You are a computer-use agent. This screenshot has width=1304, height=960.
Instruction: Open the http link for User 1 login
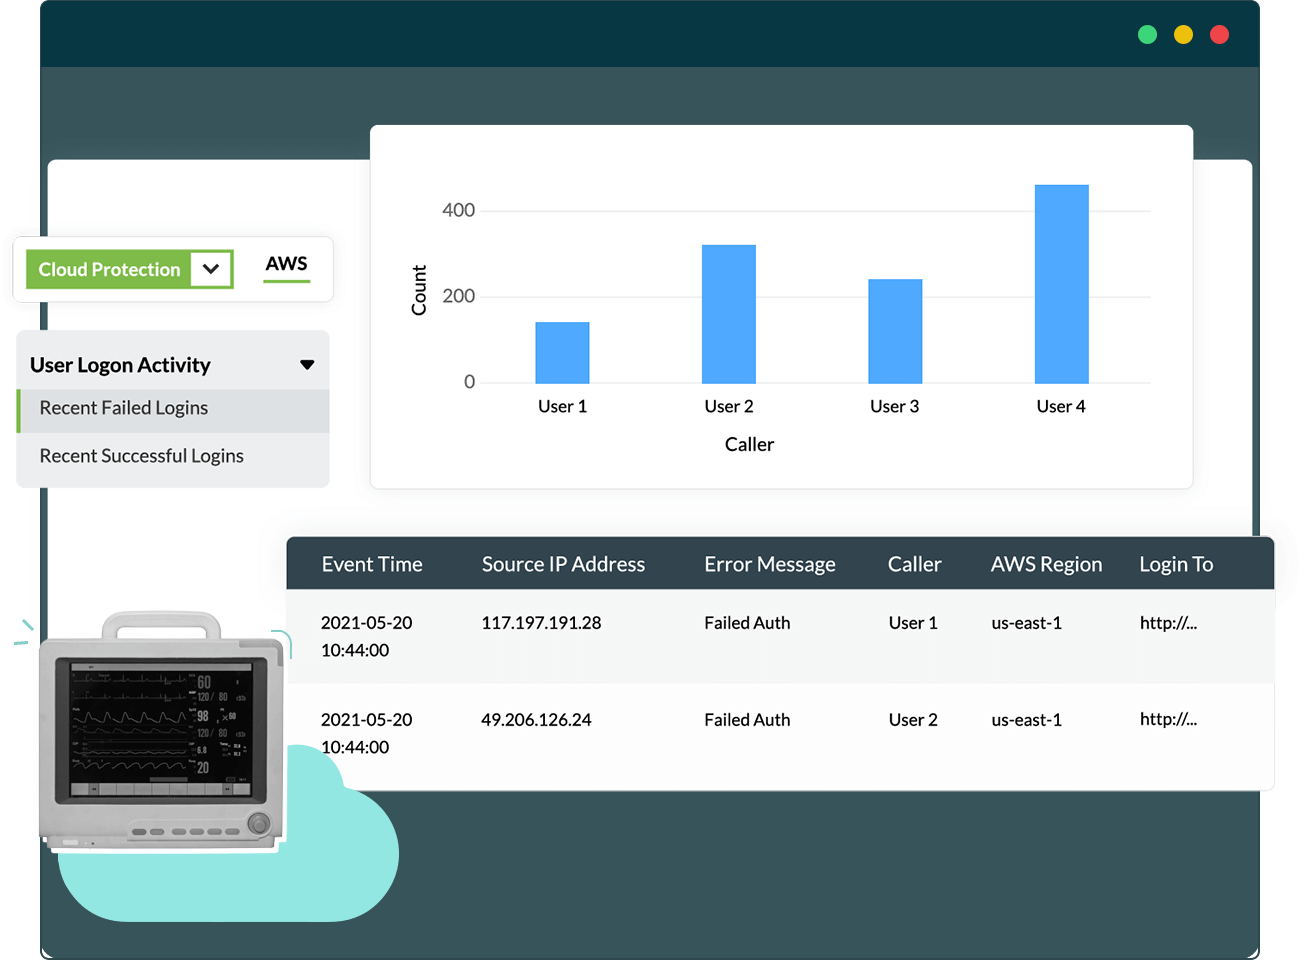1168,622
